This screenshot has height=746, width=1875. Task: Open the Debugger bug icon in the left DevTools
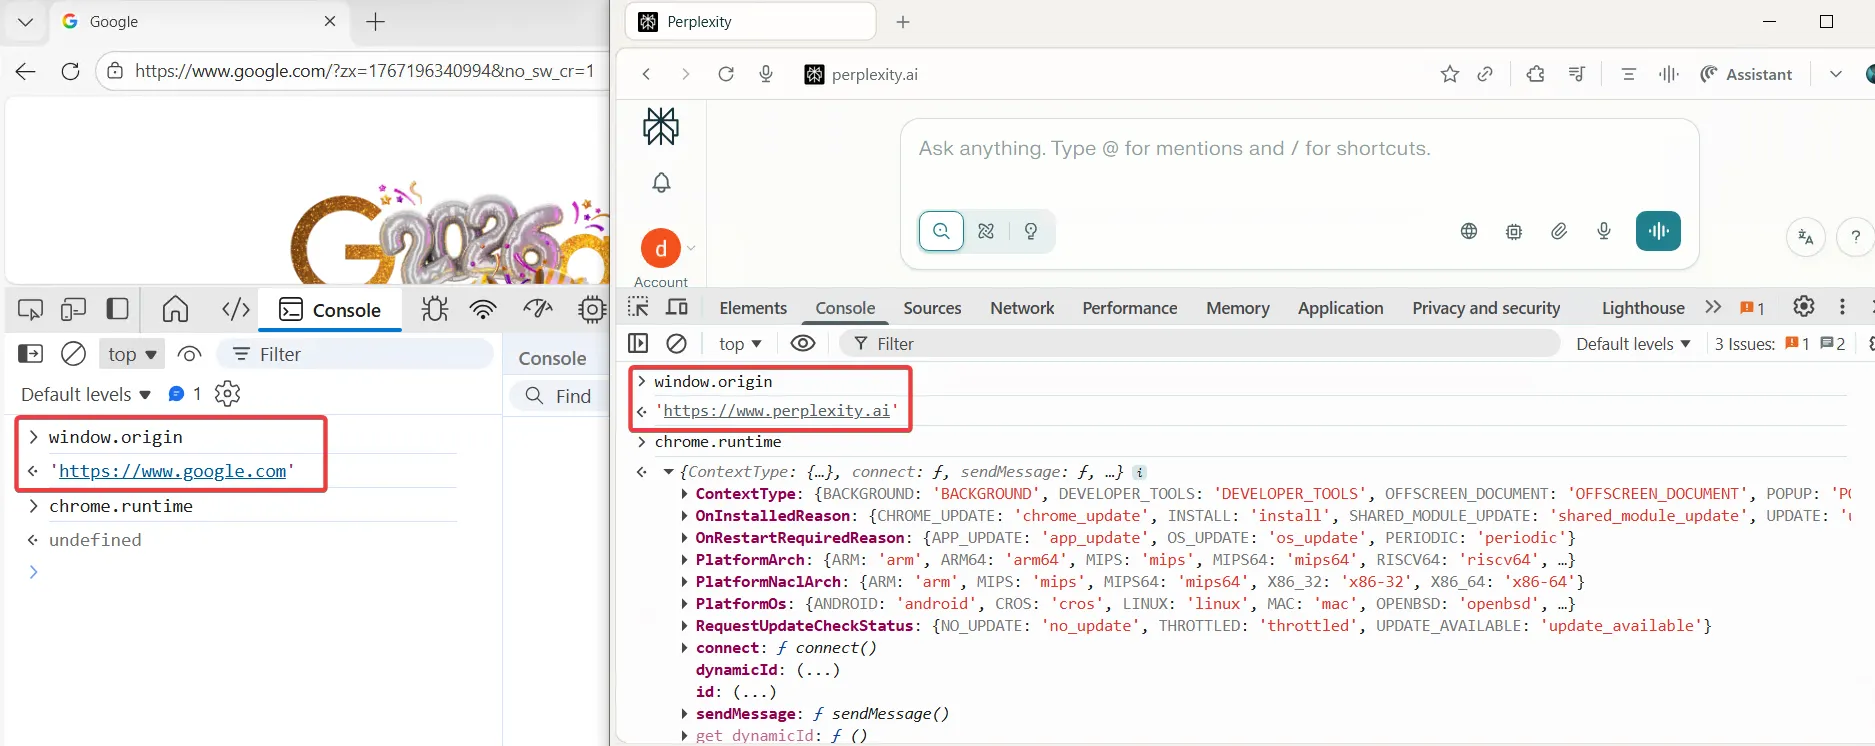pyautogui.click(x=434, y=310)
